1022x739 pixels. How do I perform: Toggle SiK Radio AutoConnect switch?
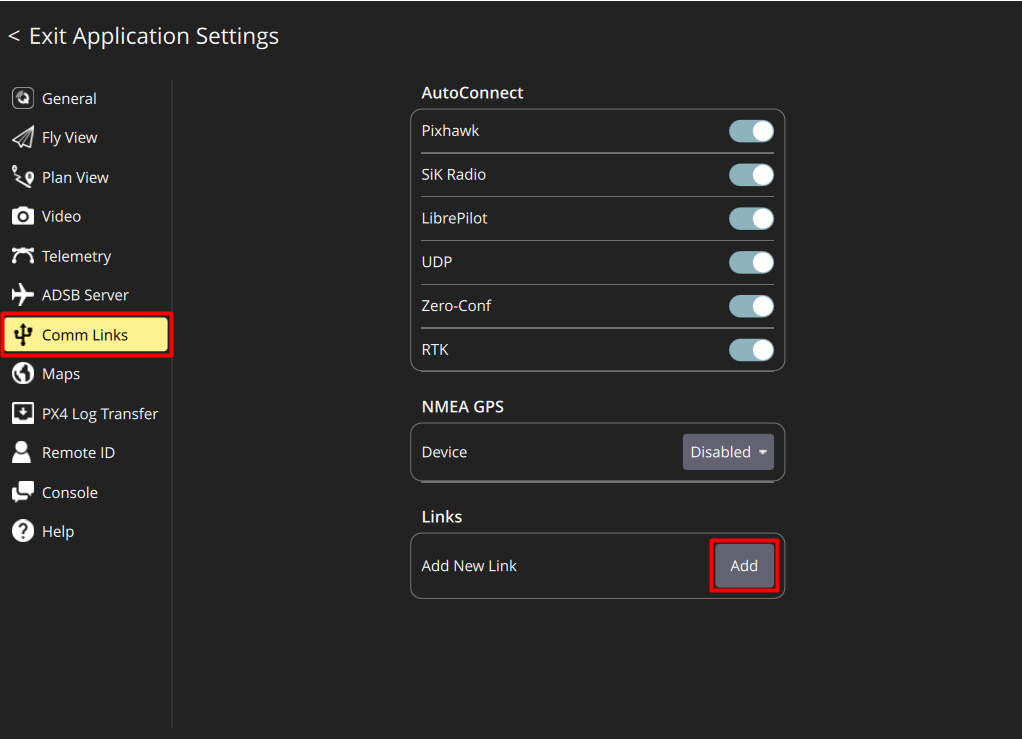[751, 175]
